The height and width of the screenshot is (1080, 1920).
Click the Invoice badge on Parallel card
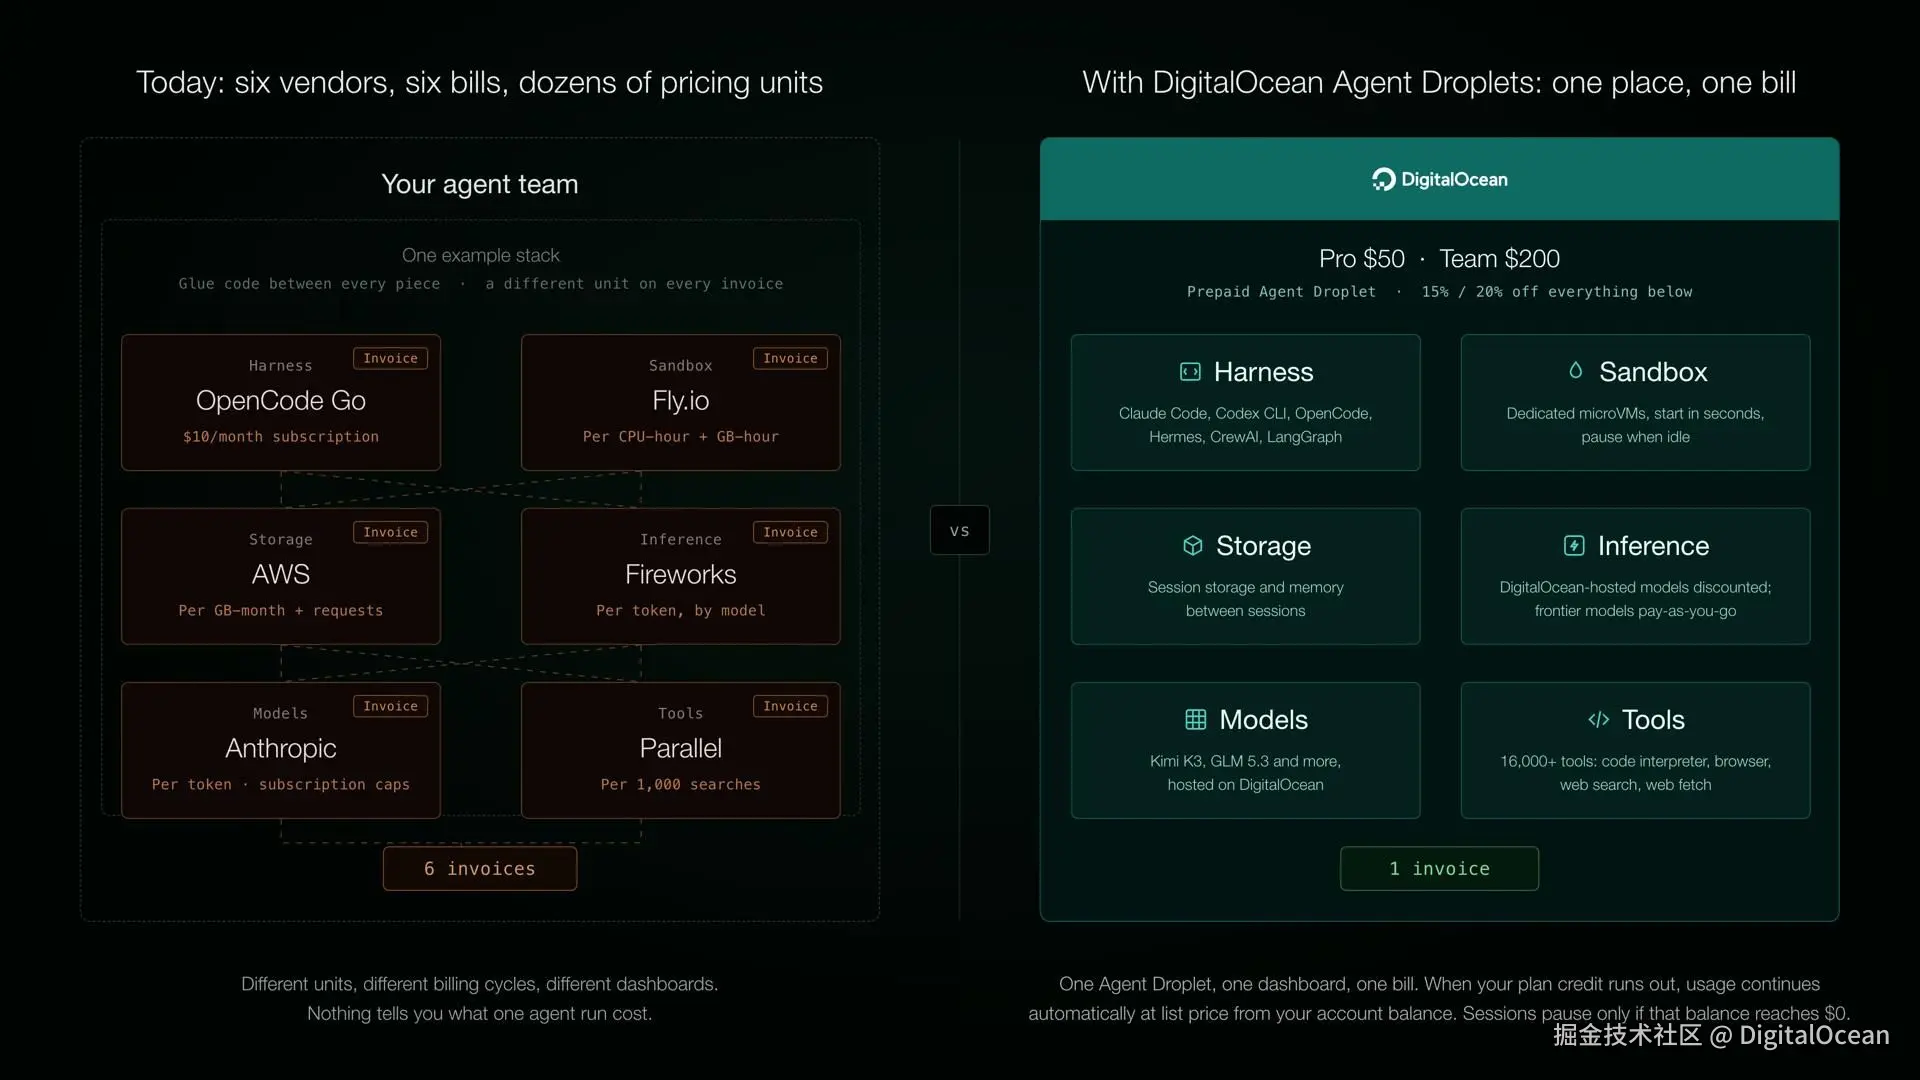click(x=790, y=706)
